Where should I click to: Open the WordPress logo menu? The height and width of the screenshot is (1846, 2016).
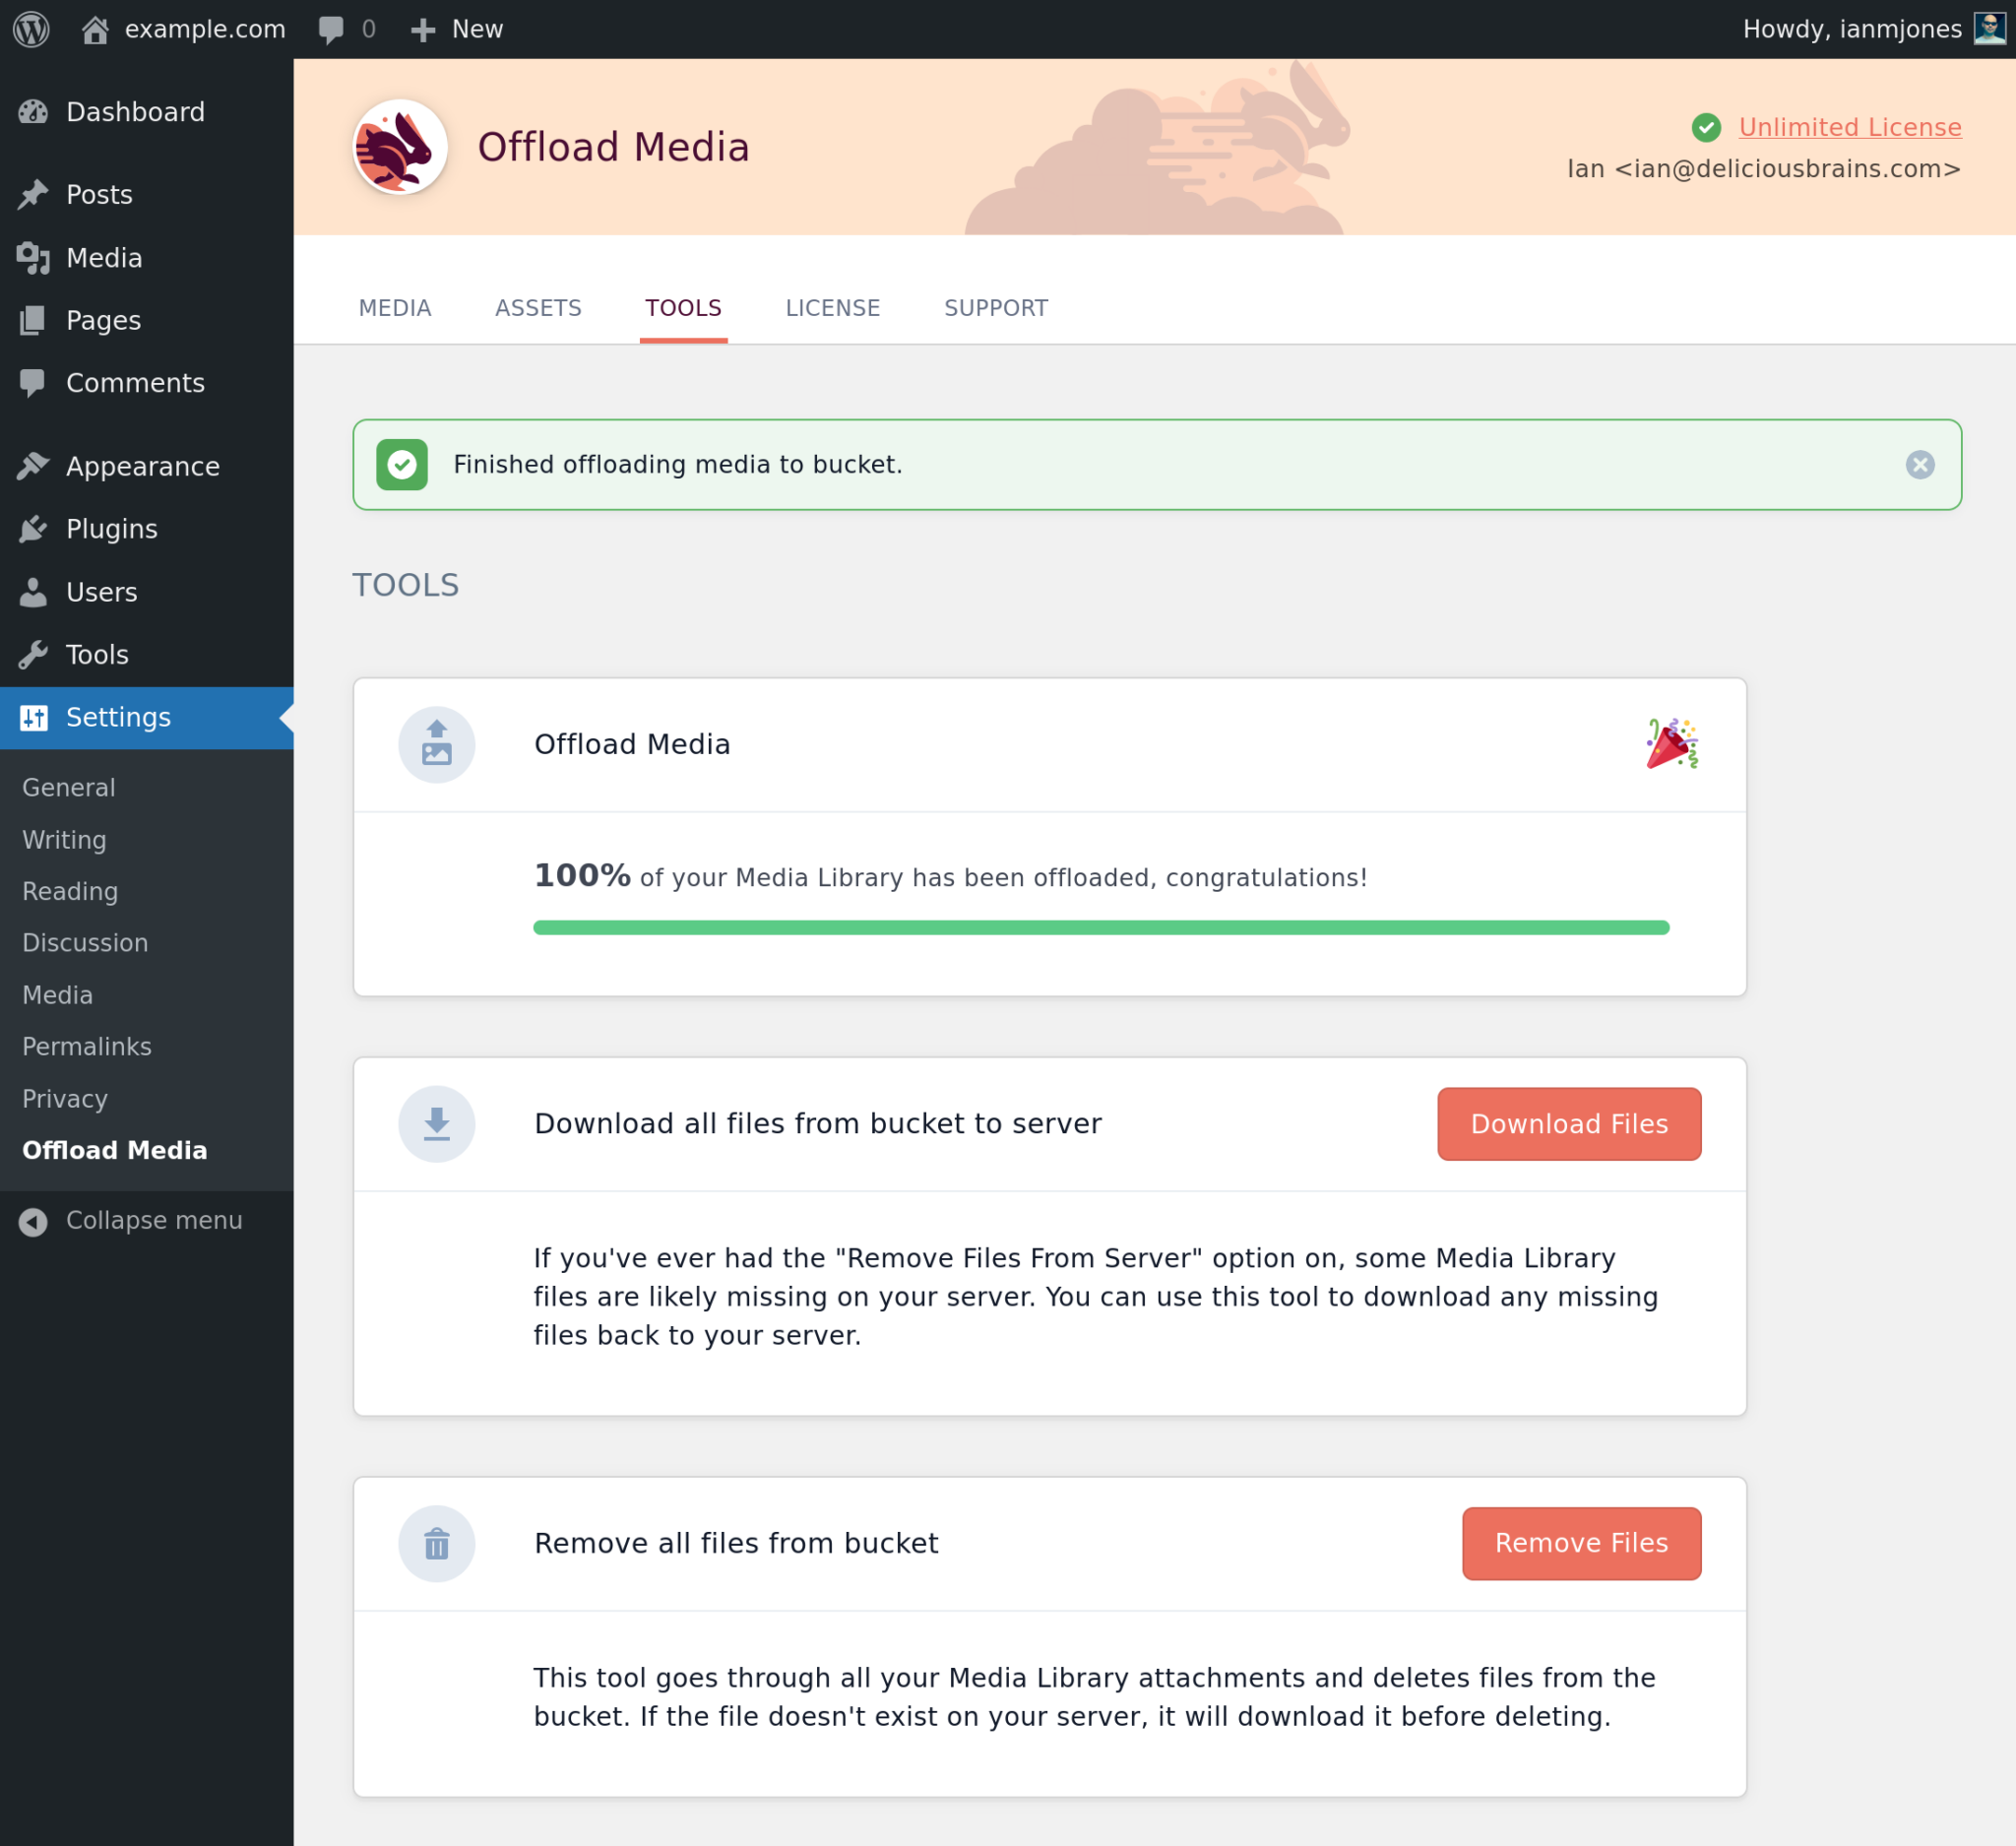(x=30, y=28)
